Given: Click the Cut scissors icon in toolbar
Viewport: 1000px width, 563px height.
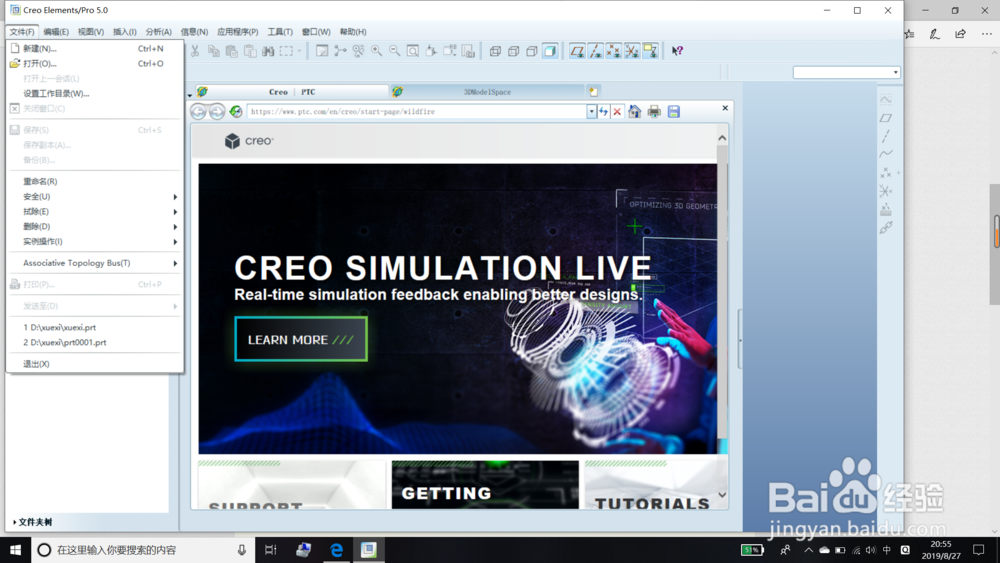Looking at the screenshot, I should (195, 51).
